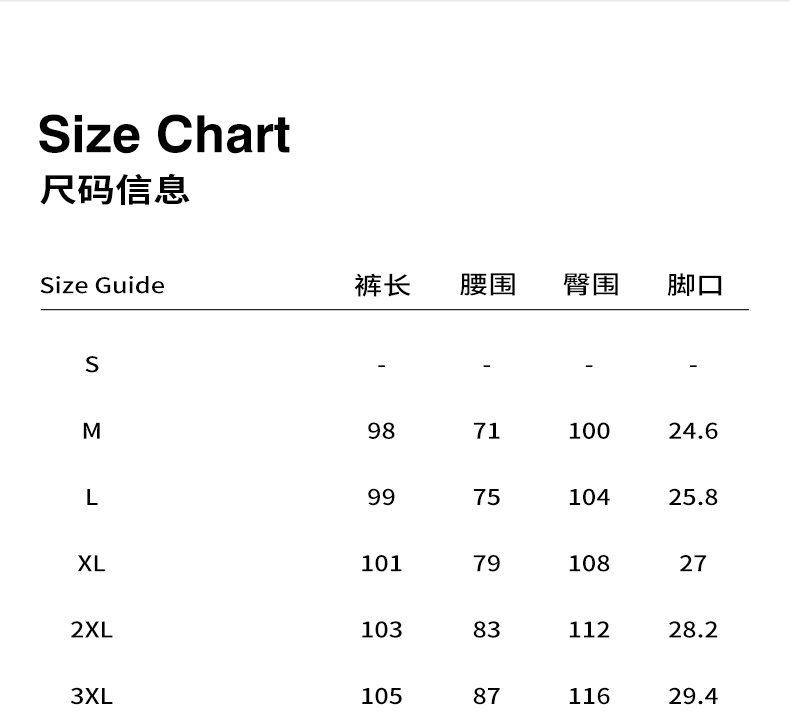The height and width of the screenshot is (720, 790).
Task: Click the 脚口 column header
Action: pyautogui.click(x=694, y=285)
